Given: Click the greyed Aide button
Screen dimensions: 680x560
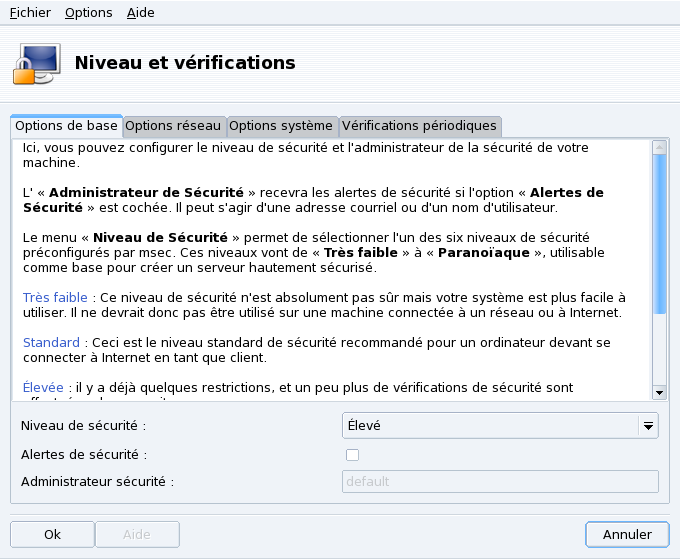Looking at the screenshot, I should point(137,535).
